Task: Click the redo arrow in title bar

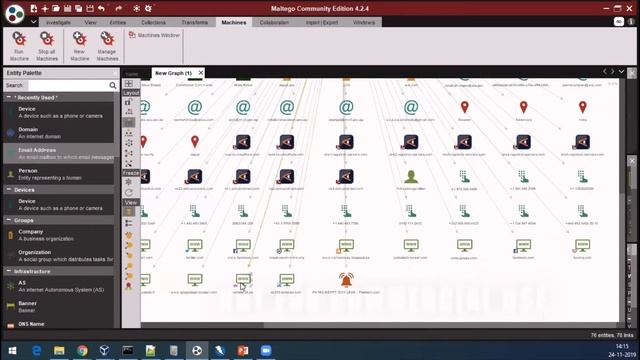Action: pyautogui.click(x=118, y=8)
